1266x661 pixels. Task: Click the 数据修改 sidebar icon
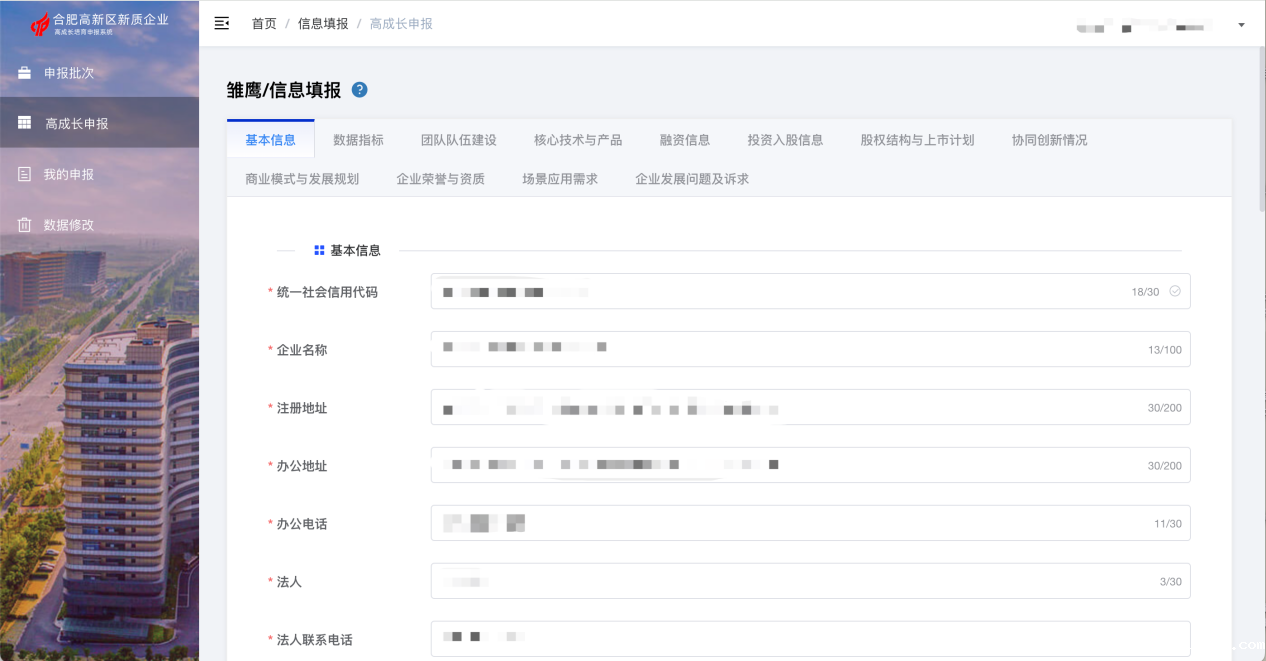pos(22,224)
